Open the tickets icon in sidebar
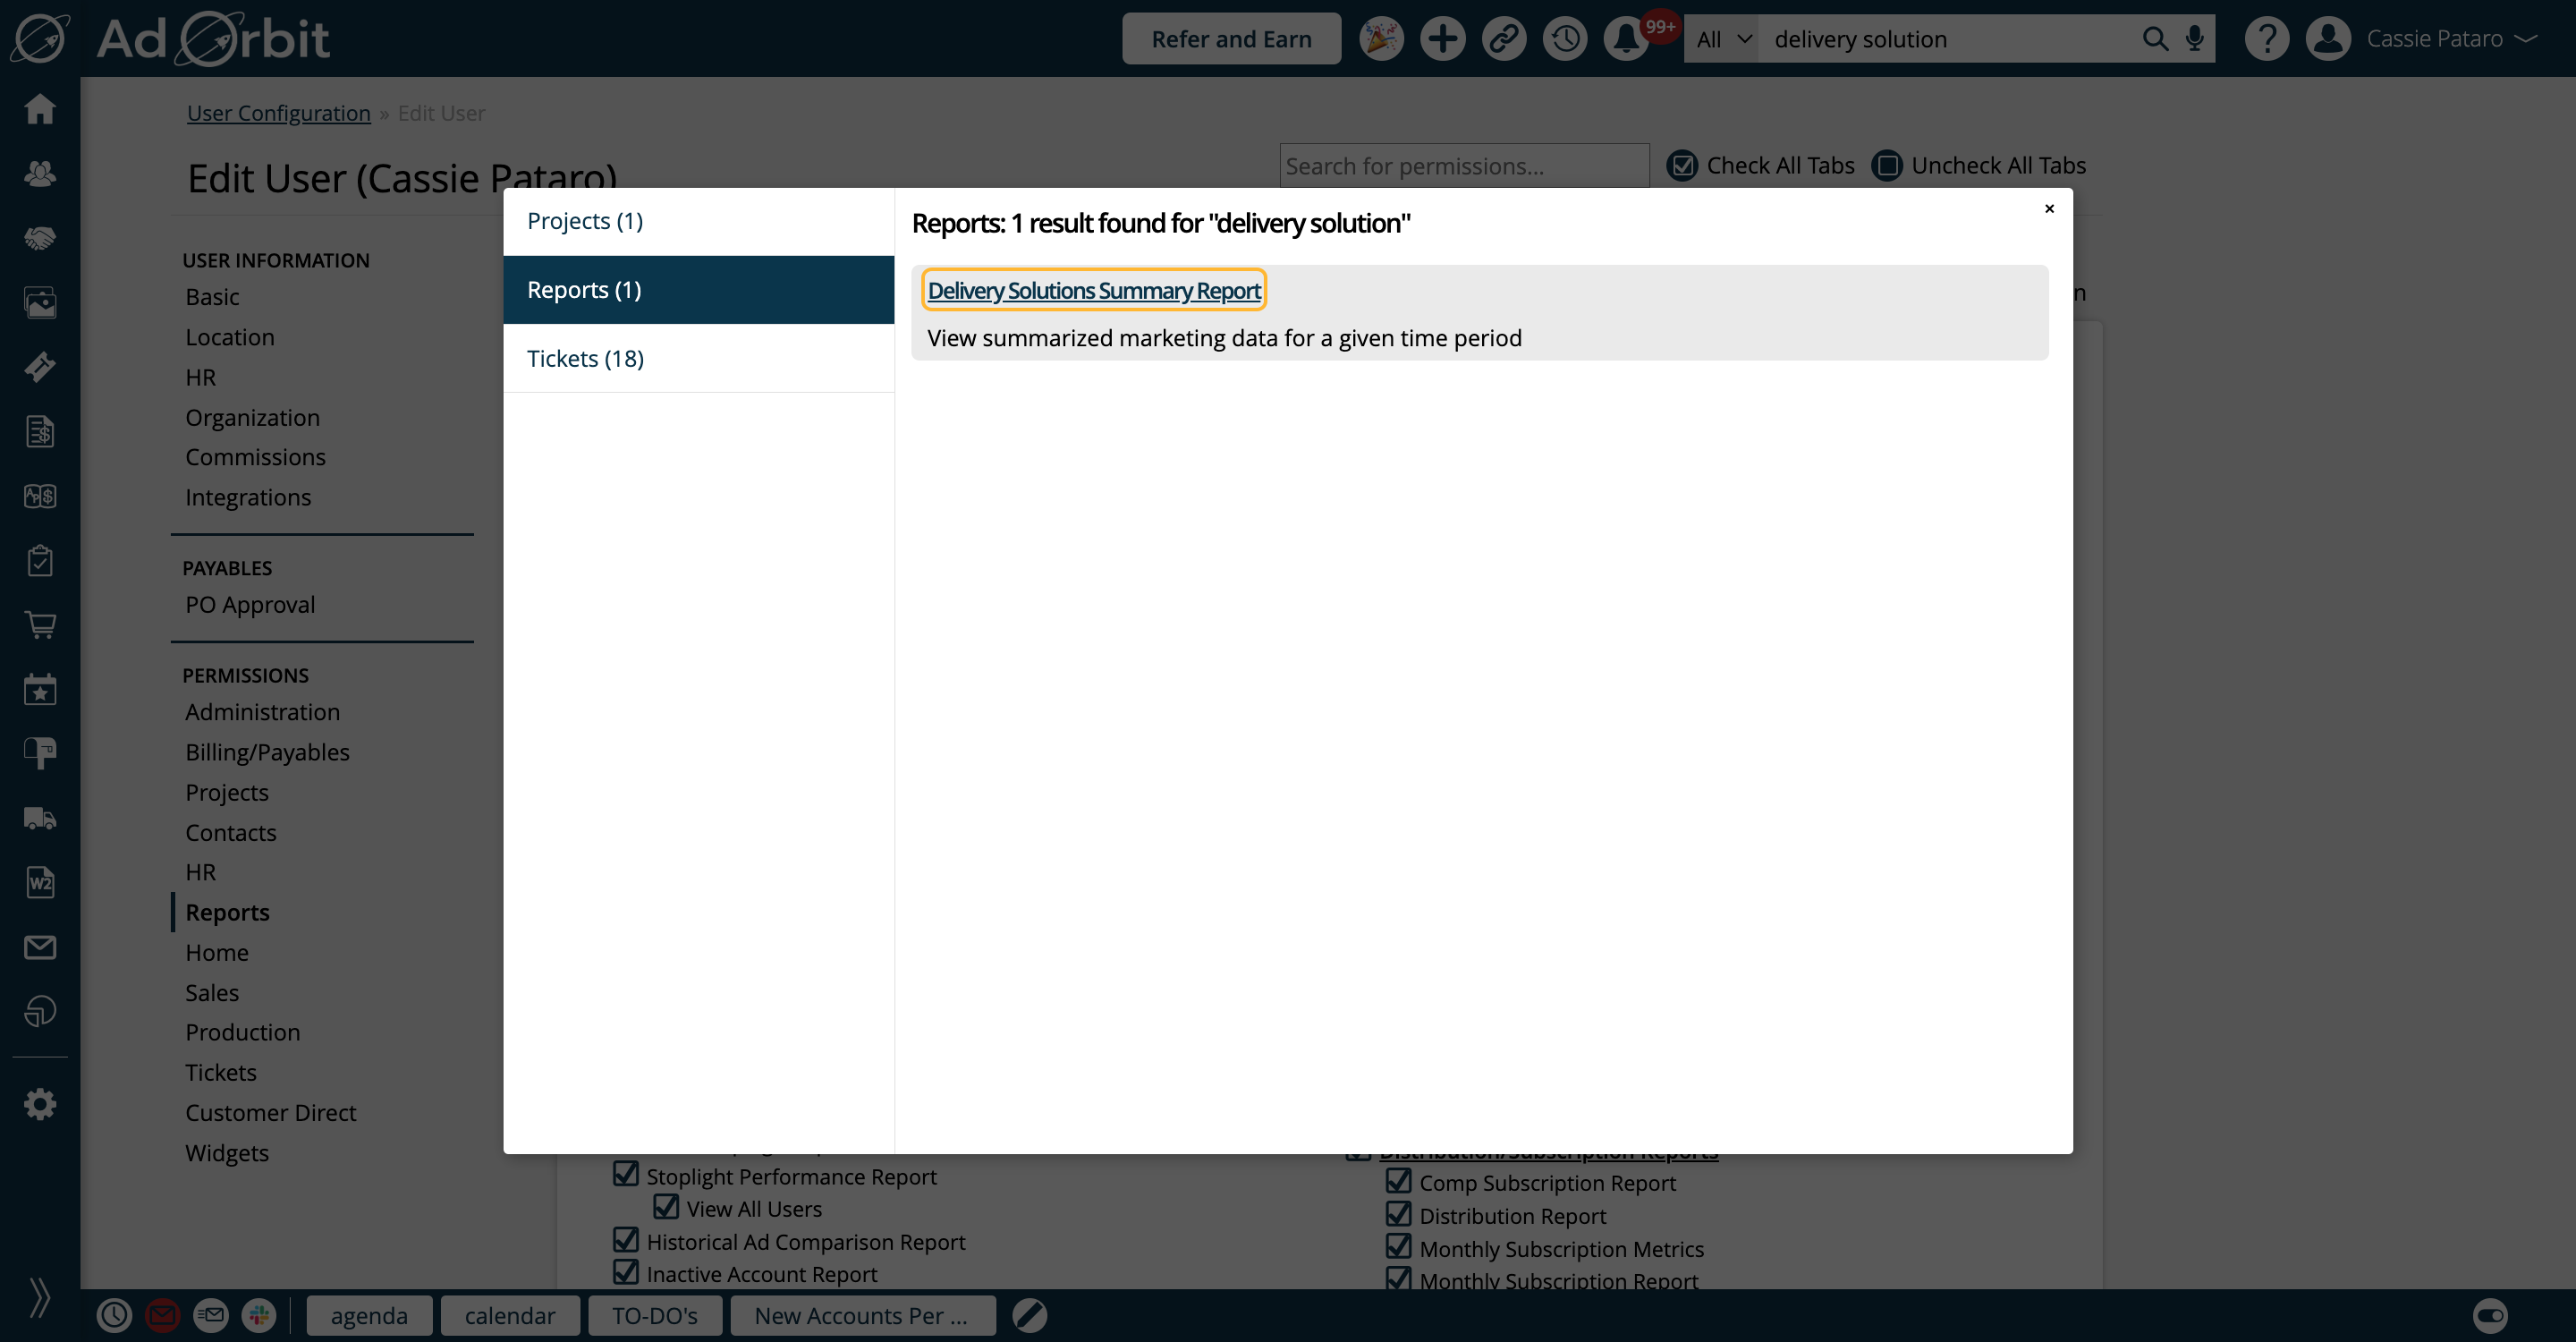The height and width of the screenshot is (1342, 2576). pyautogui.click(x=40, y=367)
